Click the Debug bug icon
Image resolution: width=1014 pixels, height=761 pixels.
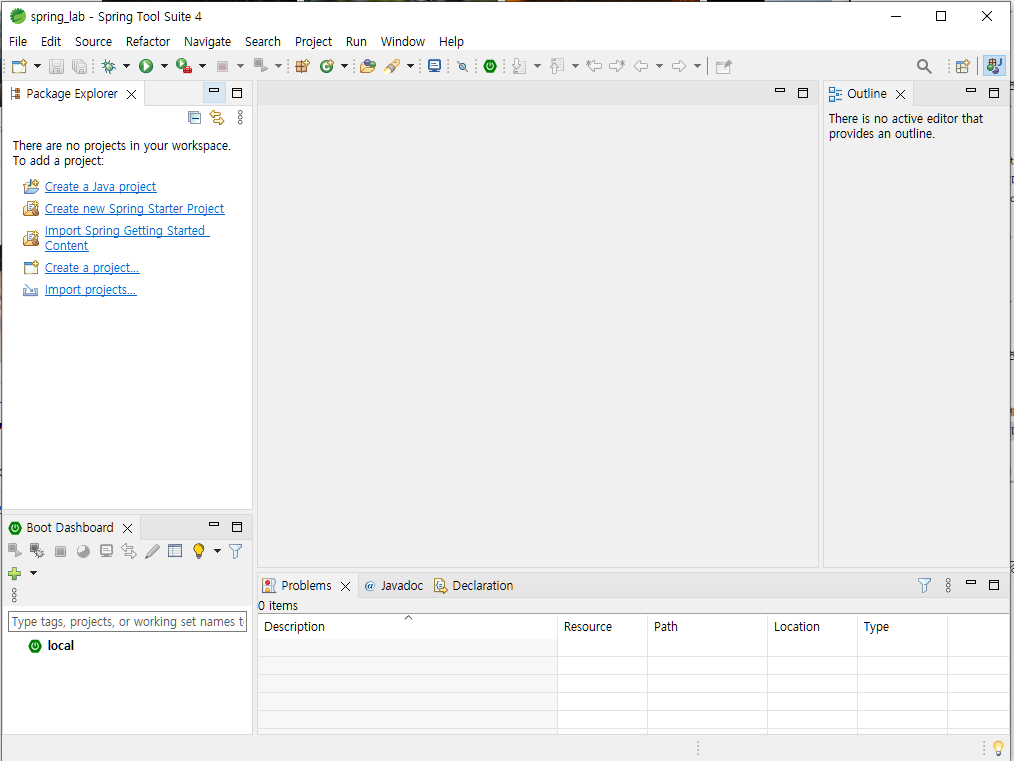point(109,66)
